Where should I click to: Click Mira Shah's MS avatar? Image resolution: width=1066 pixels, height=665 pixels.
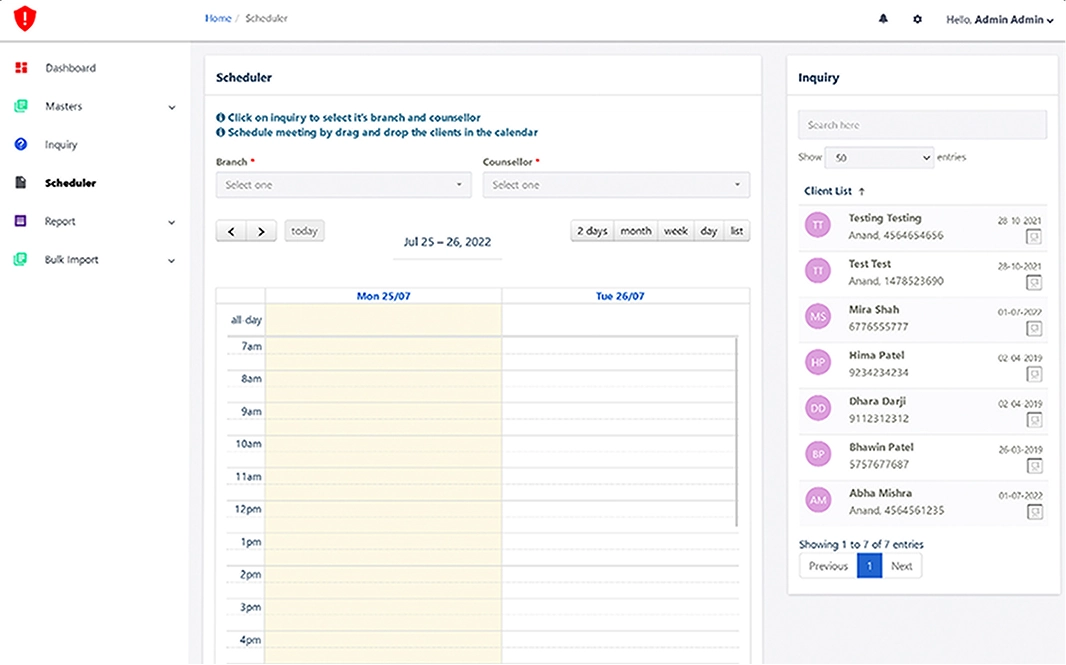[x=818, y=317]
